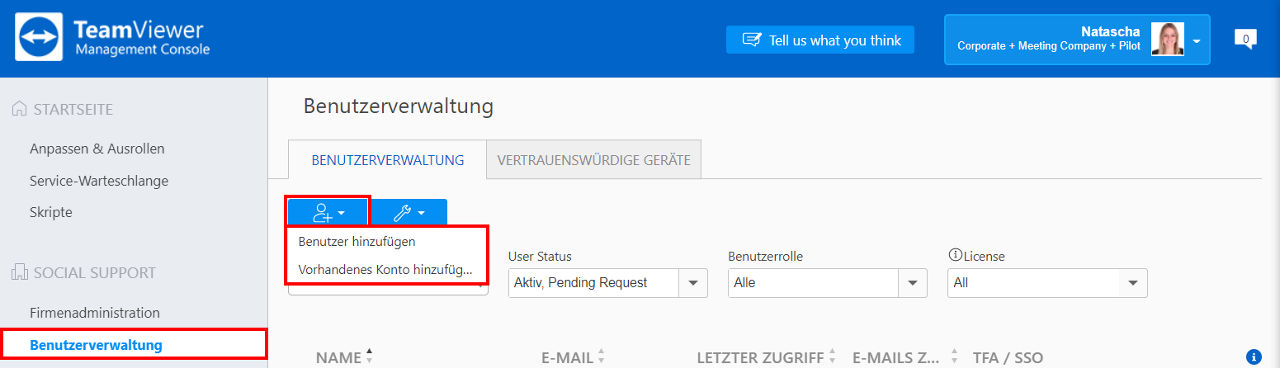
Task: Sort by the NAME column arrows
Action: pos(369,356)
